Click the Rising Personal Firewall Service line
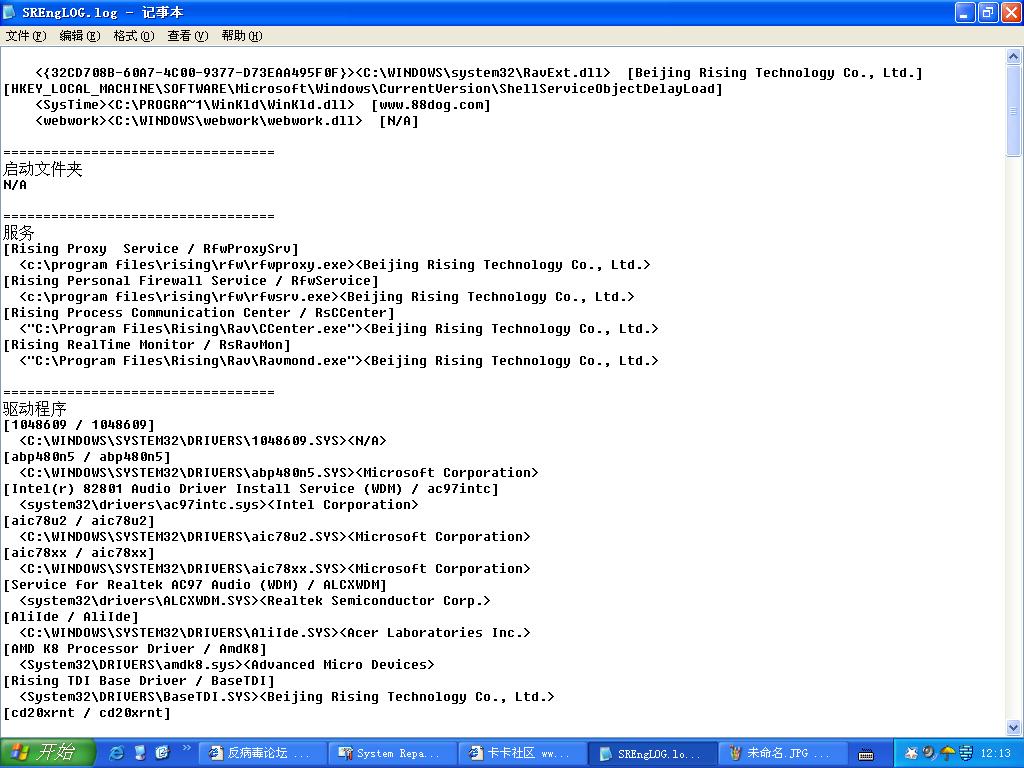This screenshot has height=768, width=1024. click(191, 281)
